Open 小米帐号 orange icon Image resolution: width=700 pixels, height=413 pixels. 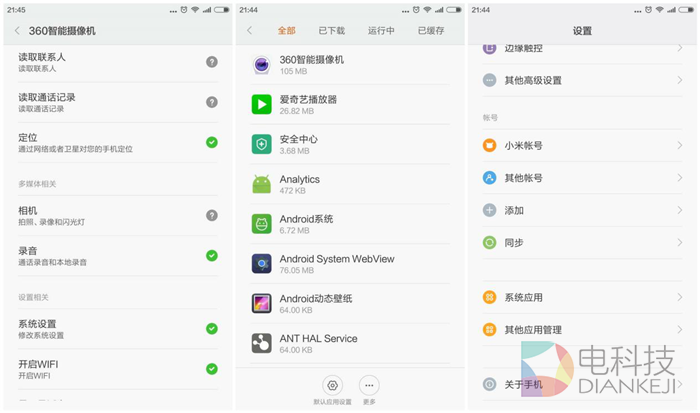[x=490, y=146]
